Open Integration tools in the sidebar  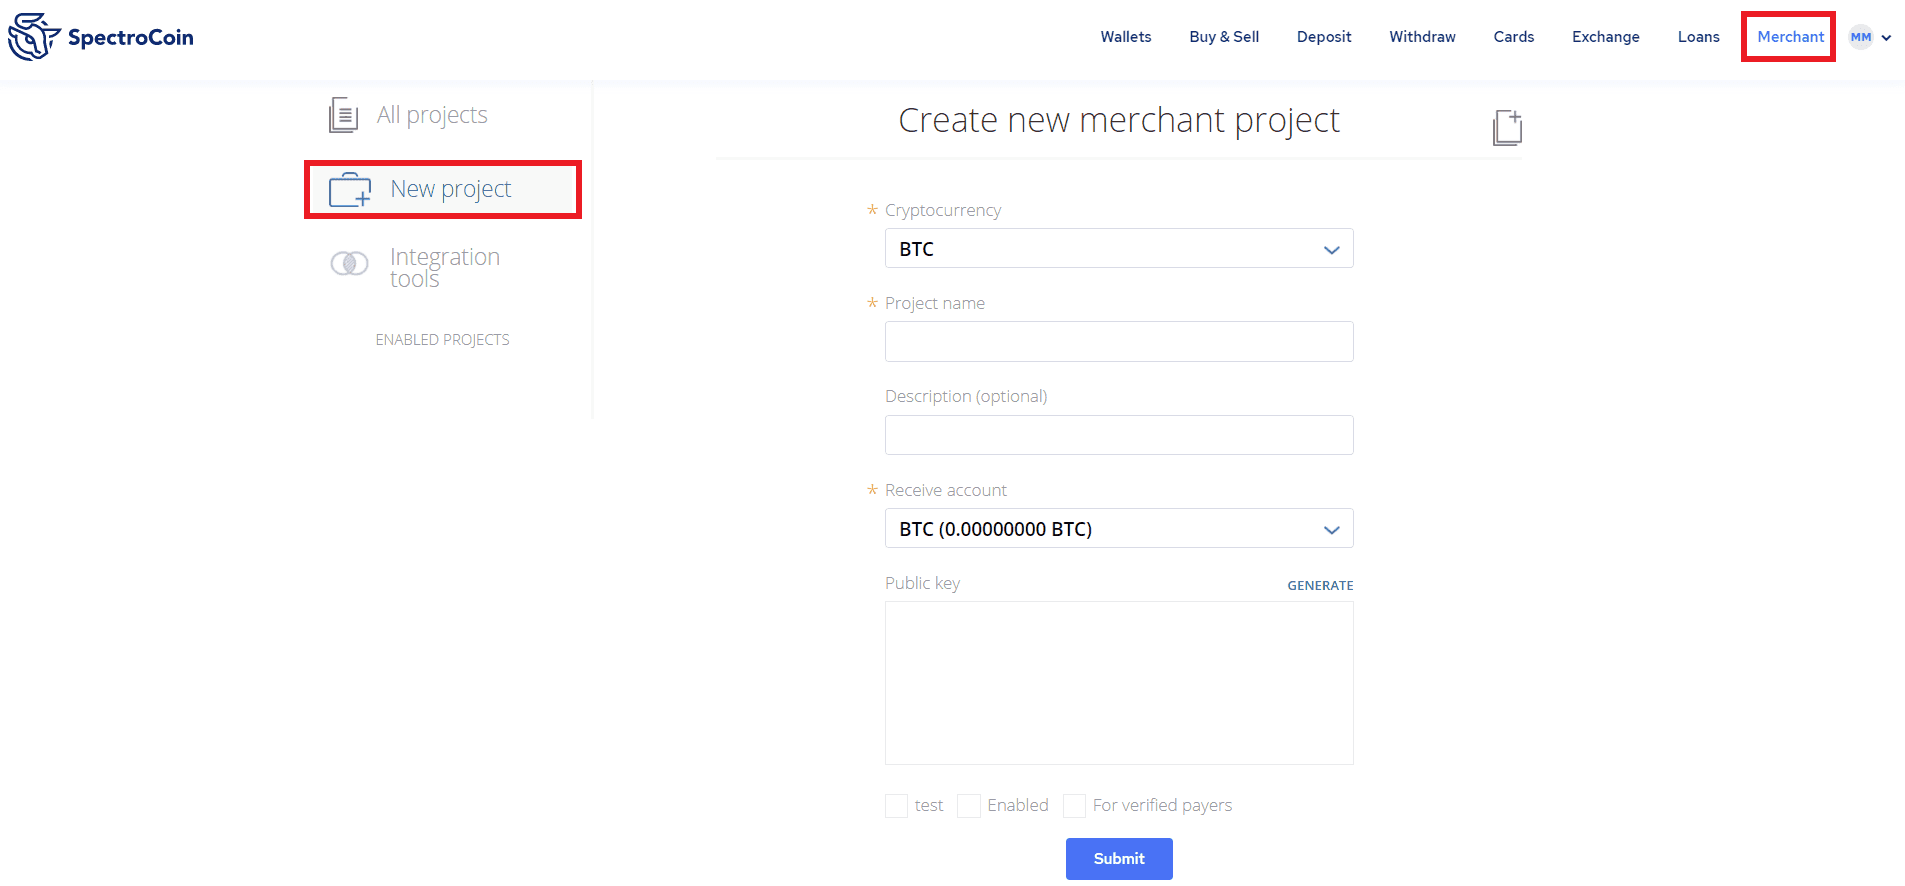click(x=445, y=267)
